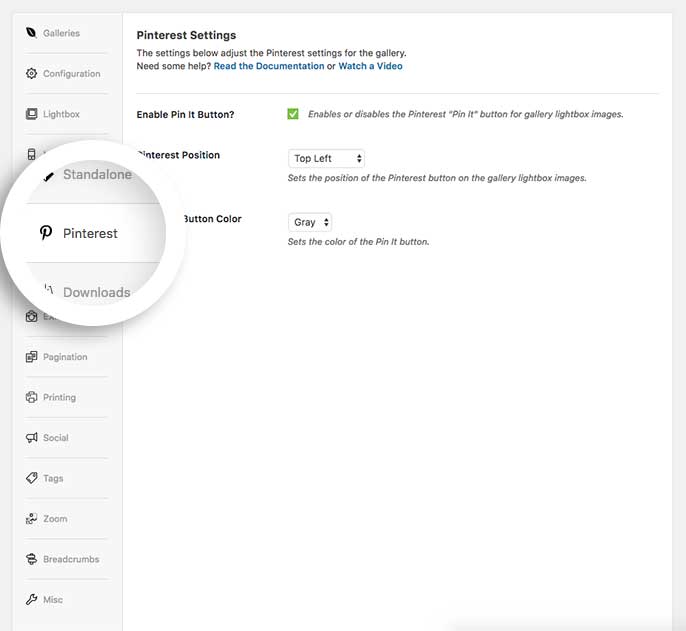Open the Zoom settings tab
This screenshot has width=686, height=631.
point(55,519)
